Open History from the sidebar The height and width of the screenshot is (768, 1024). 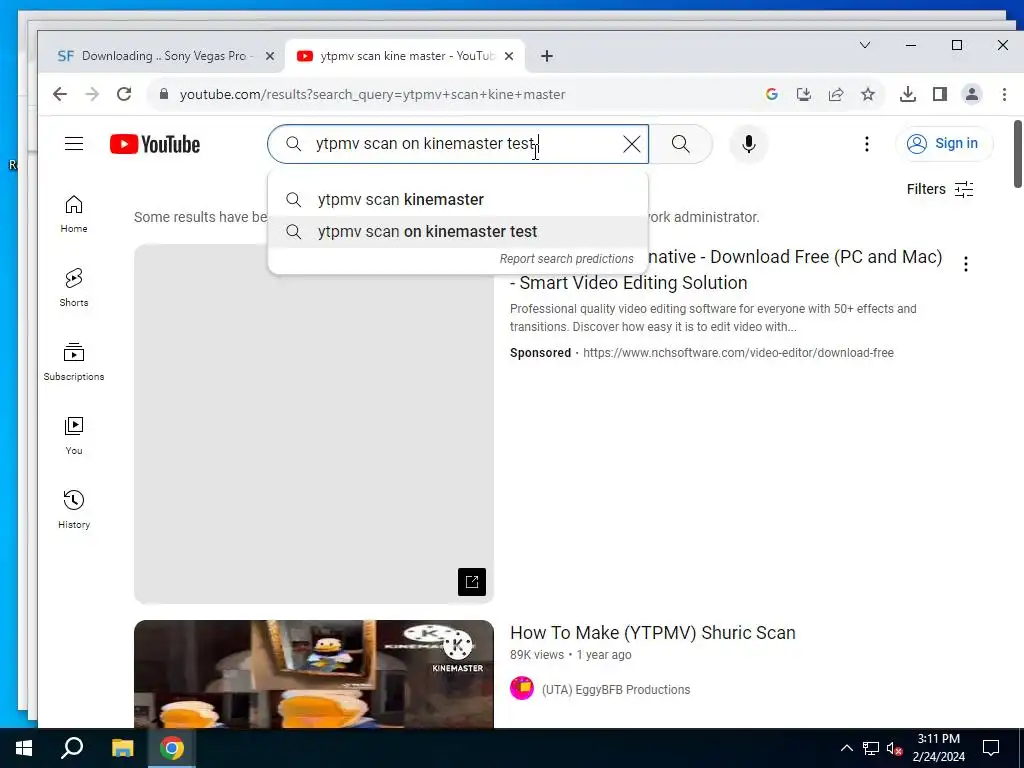click(74, 509)
